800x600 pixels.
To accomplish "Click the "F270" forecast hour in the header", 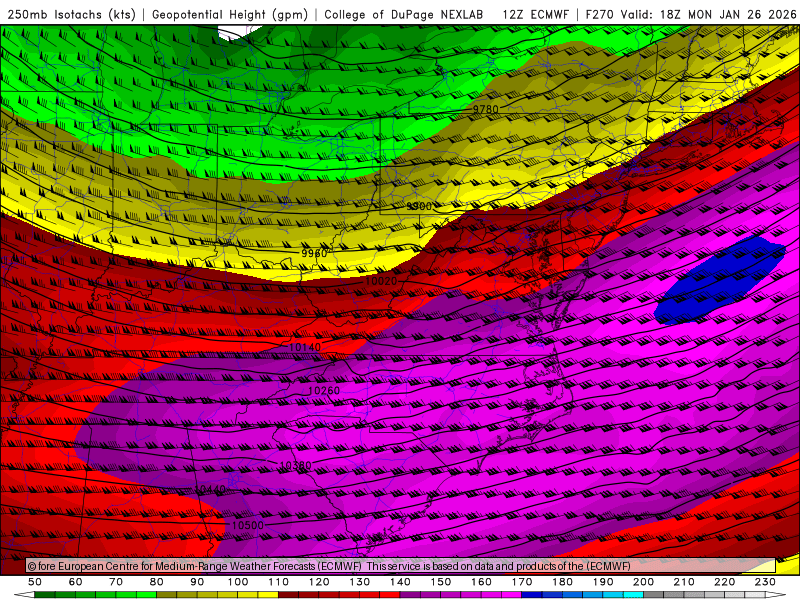I will (599, 15).
